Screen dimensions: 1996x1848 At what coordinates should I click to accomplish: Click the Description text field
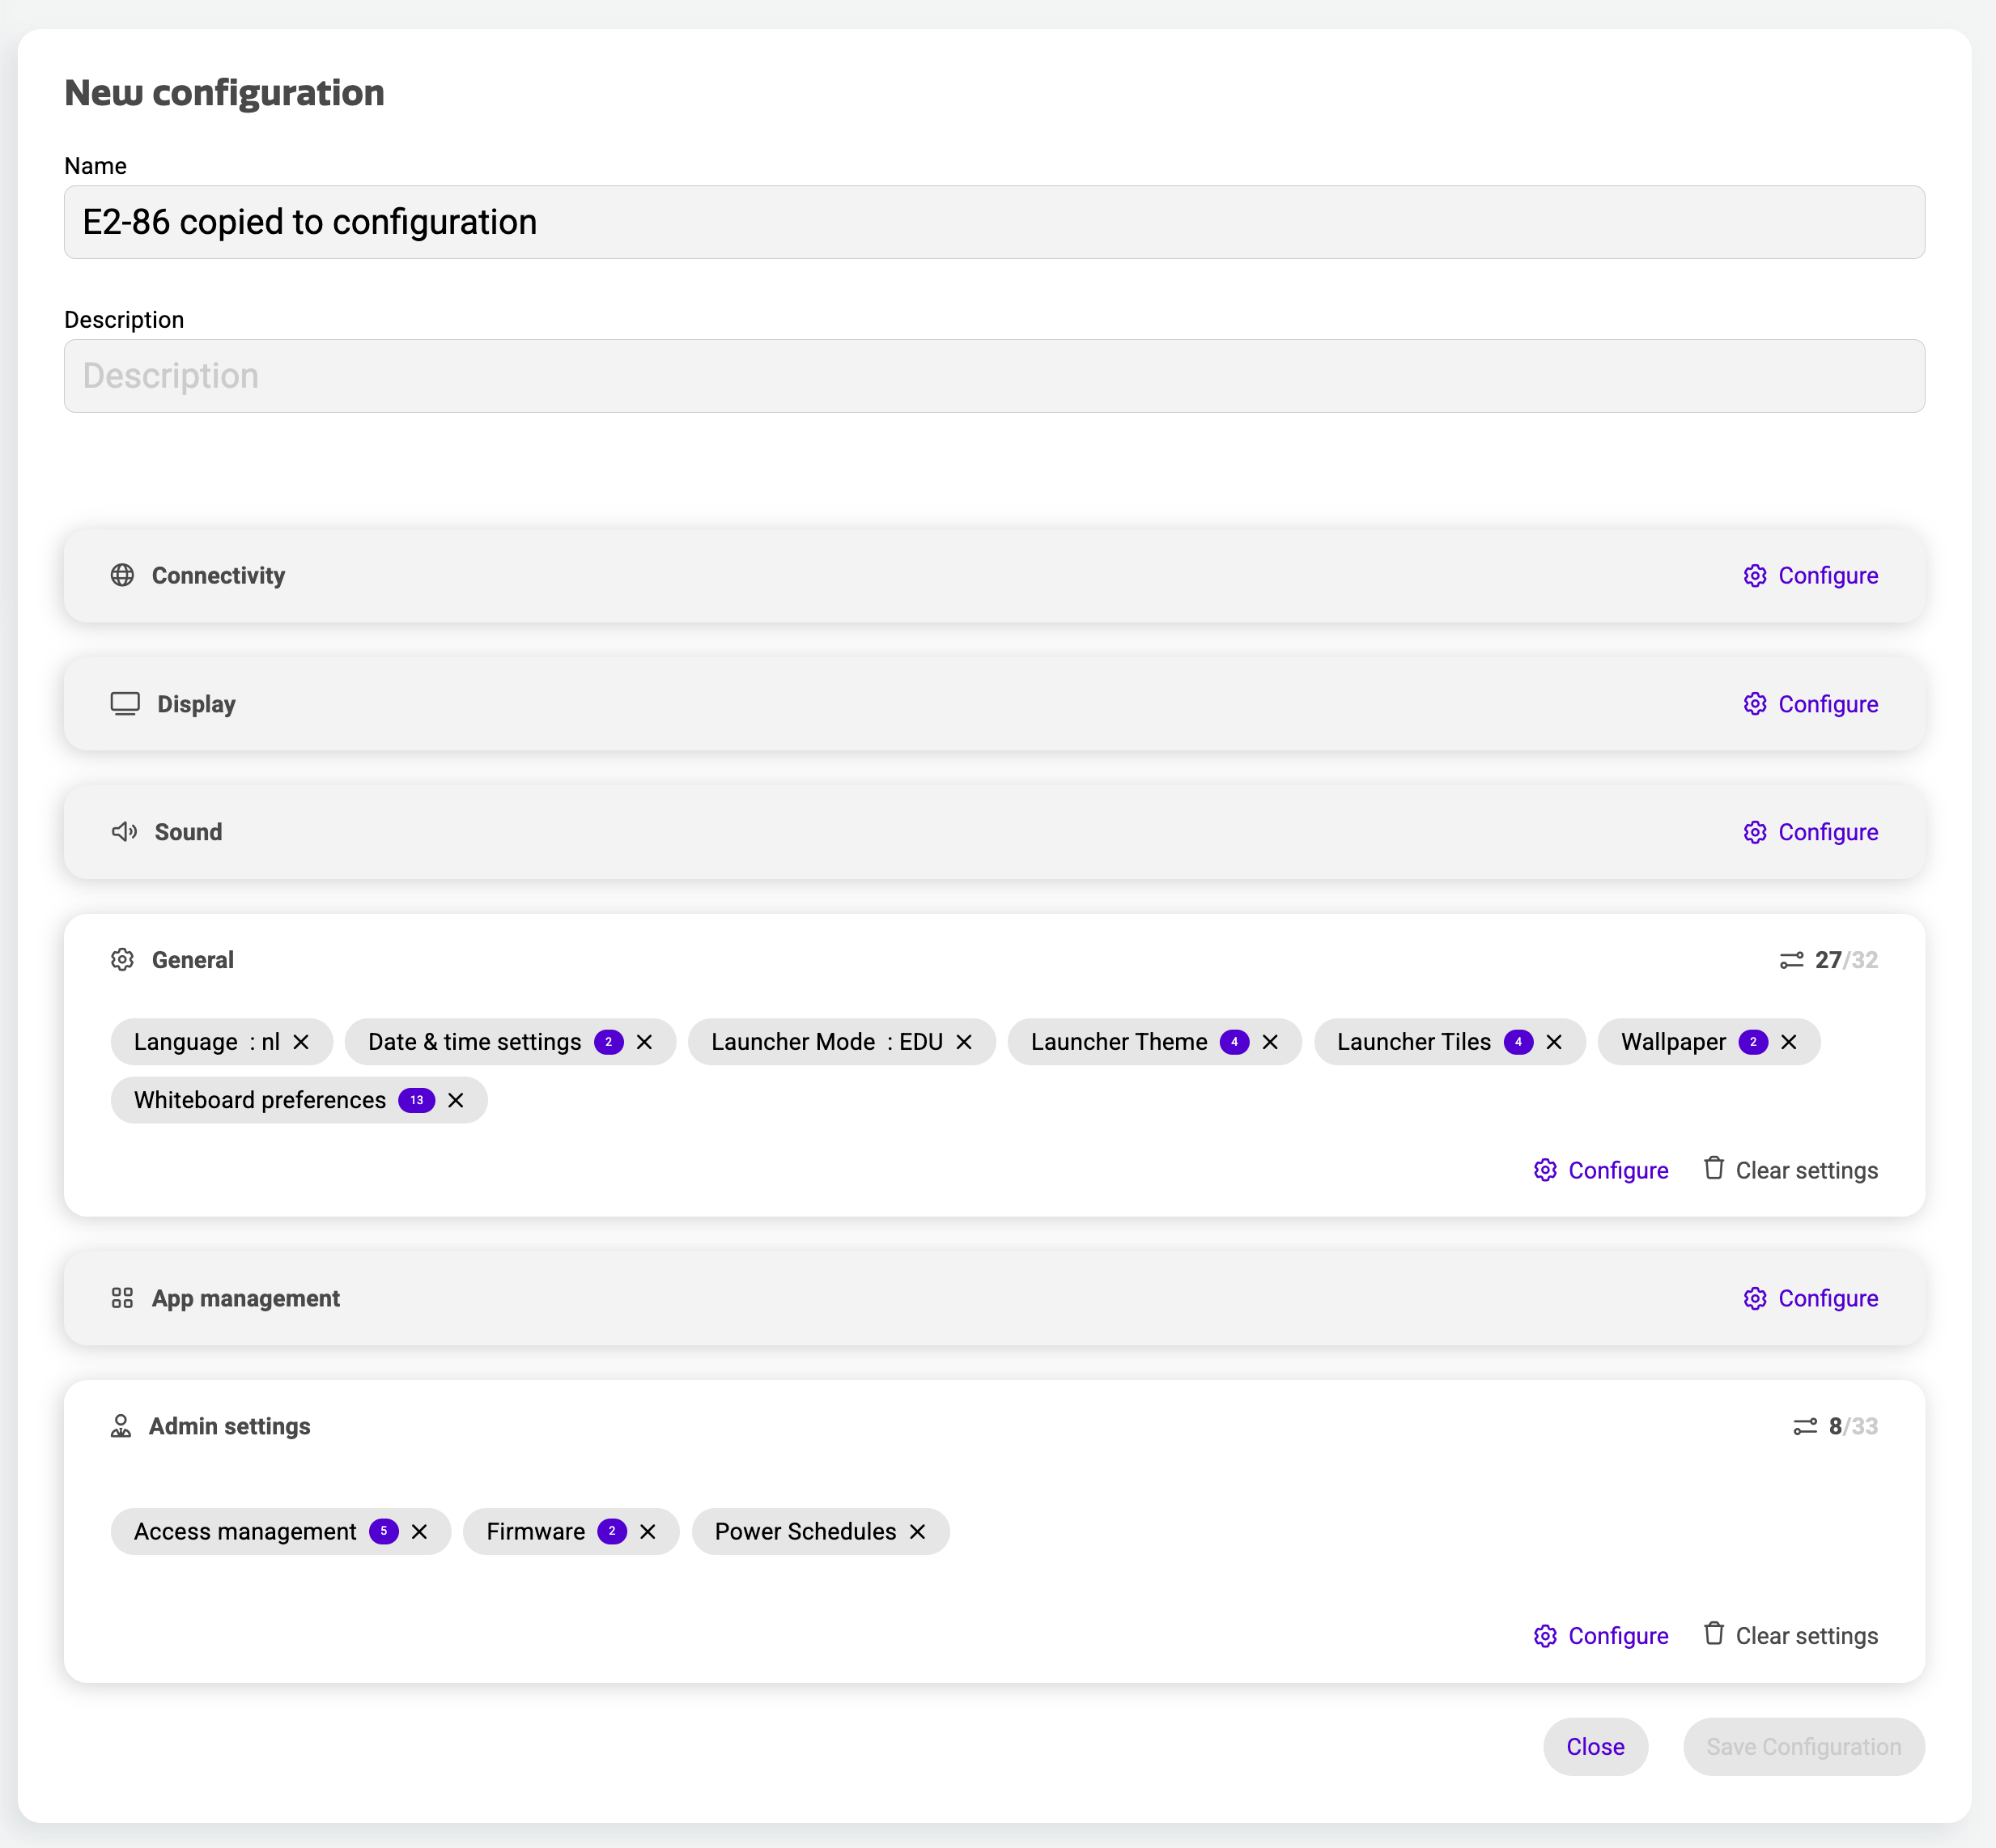point(995,375)
